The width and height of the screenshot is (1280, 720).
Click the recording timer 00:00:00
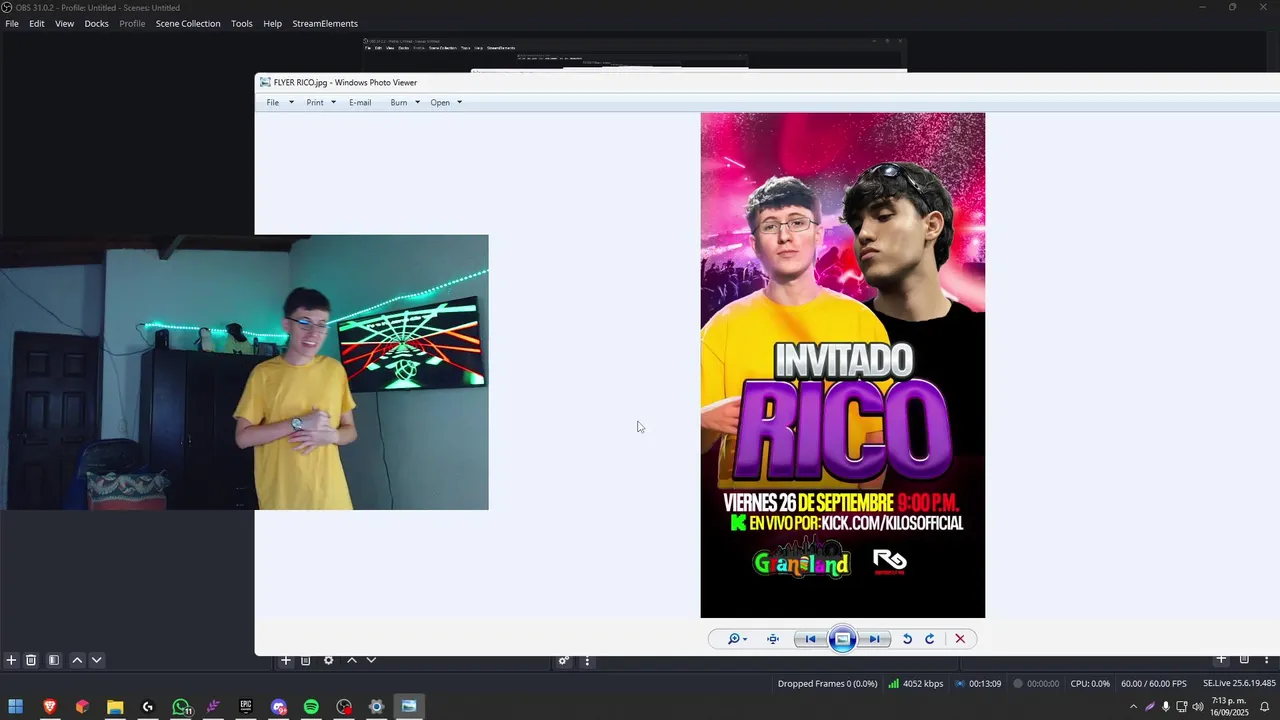coord(1036,684)
